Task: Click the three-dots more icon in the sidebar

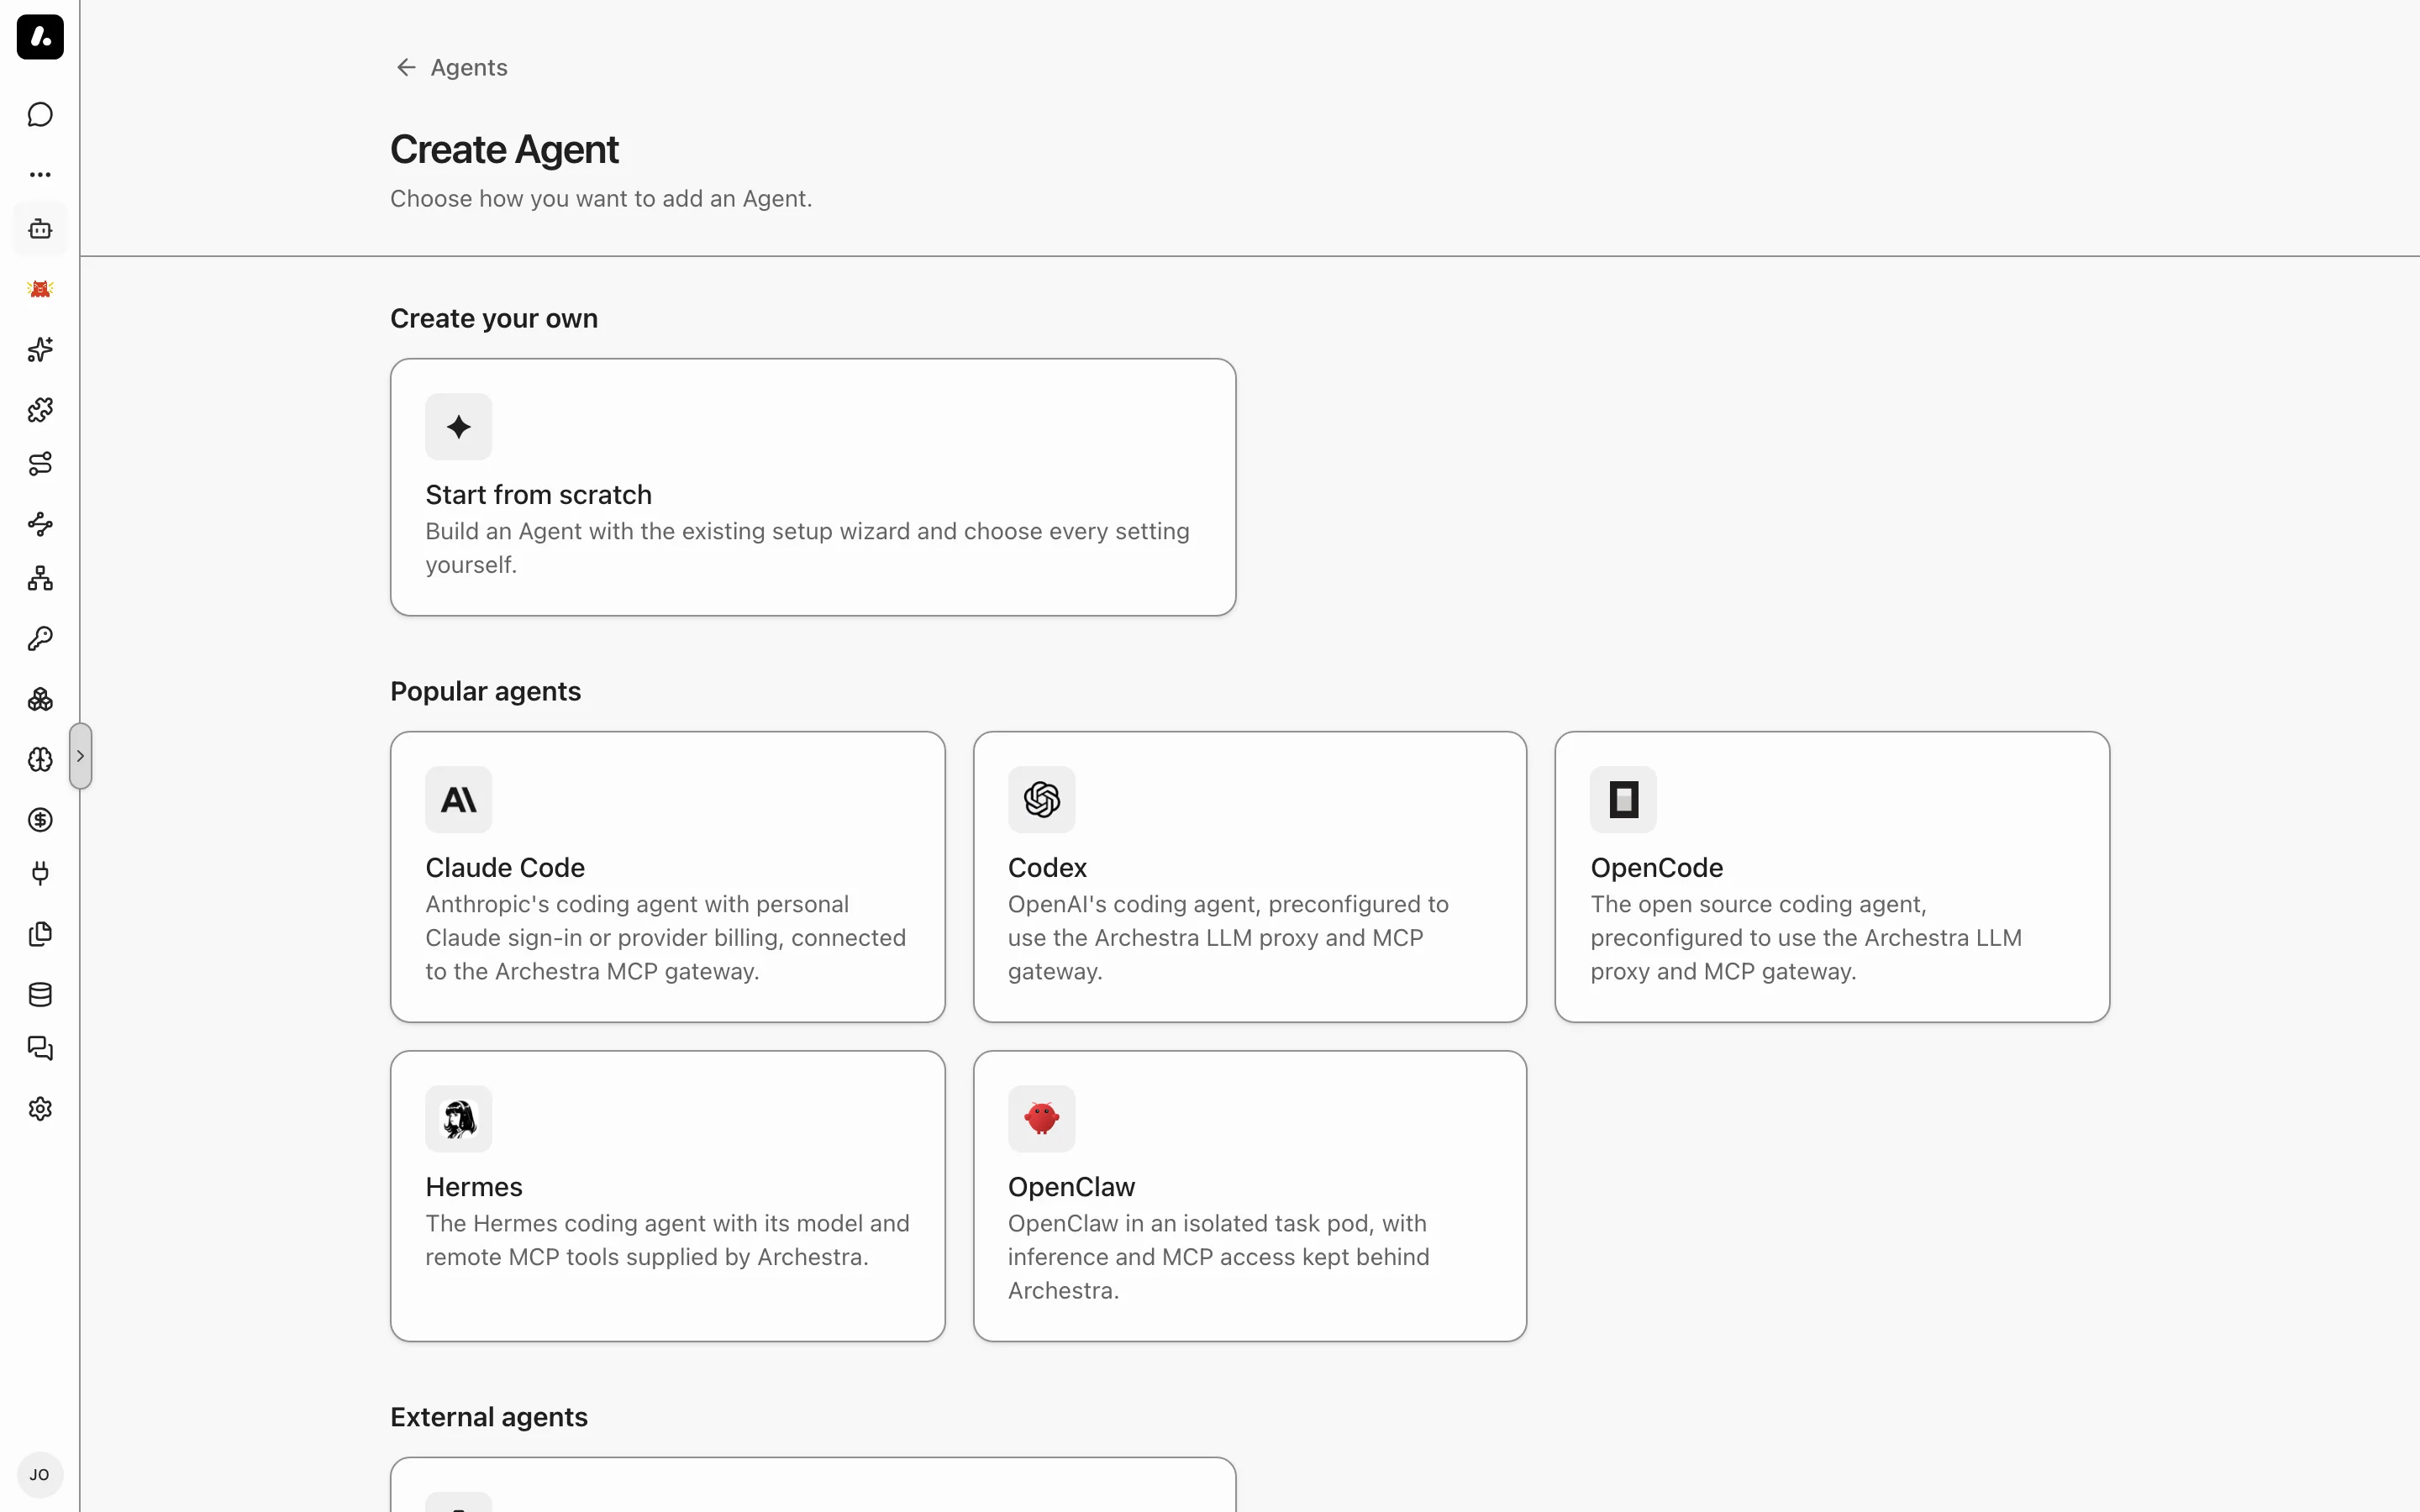Action: pos(40,174)
